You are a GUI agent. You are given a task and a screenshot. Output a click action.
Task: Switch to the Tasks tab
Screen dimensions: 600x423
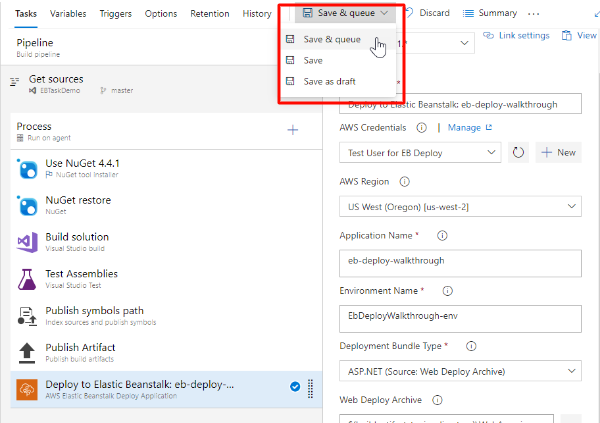[26, 14]
